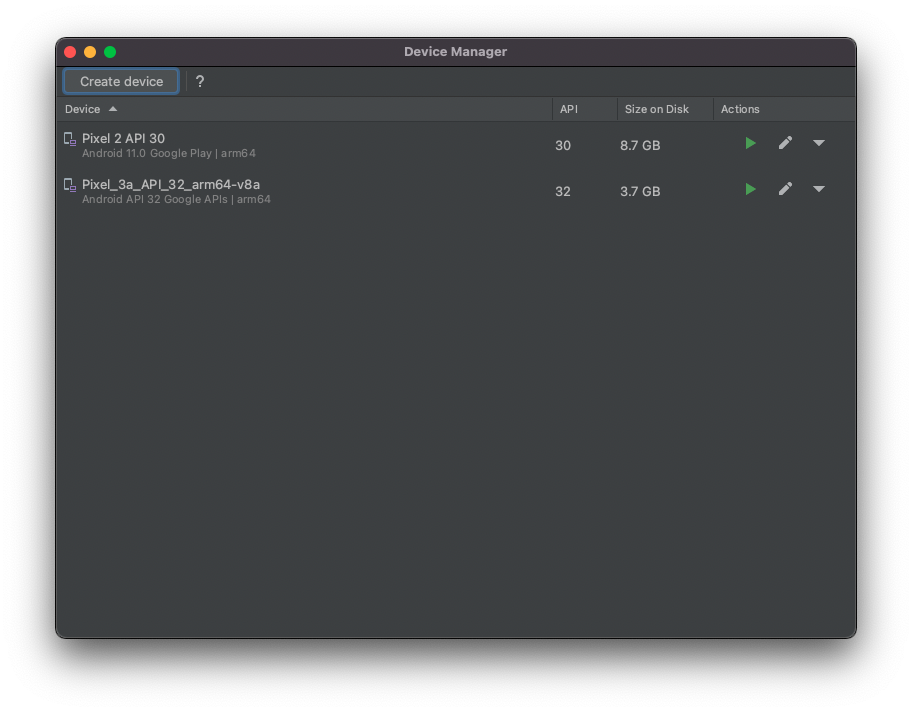Select the Pixel 2 API 30 row
The height and width of the screenshot is (712, 912).
pos(300,145)
